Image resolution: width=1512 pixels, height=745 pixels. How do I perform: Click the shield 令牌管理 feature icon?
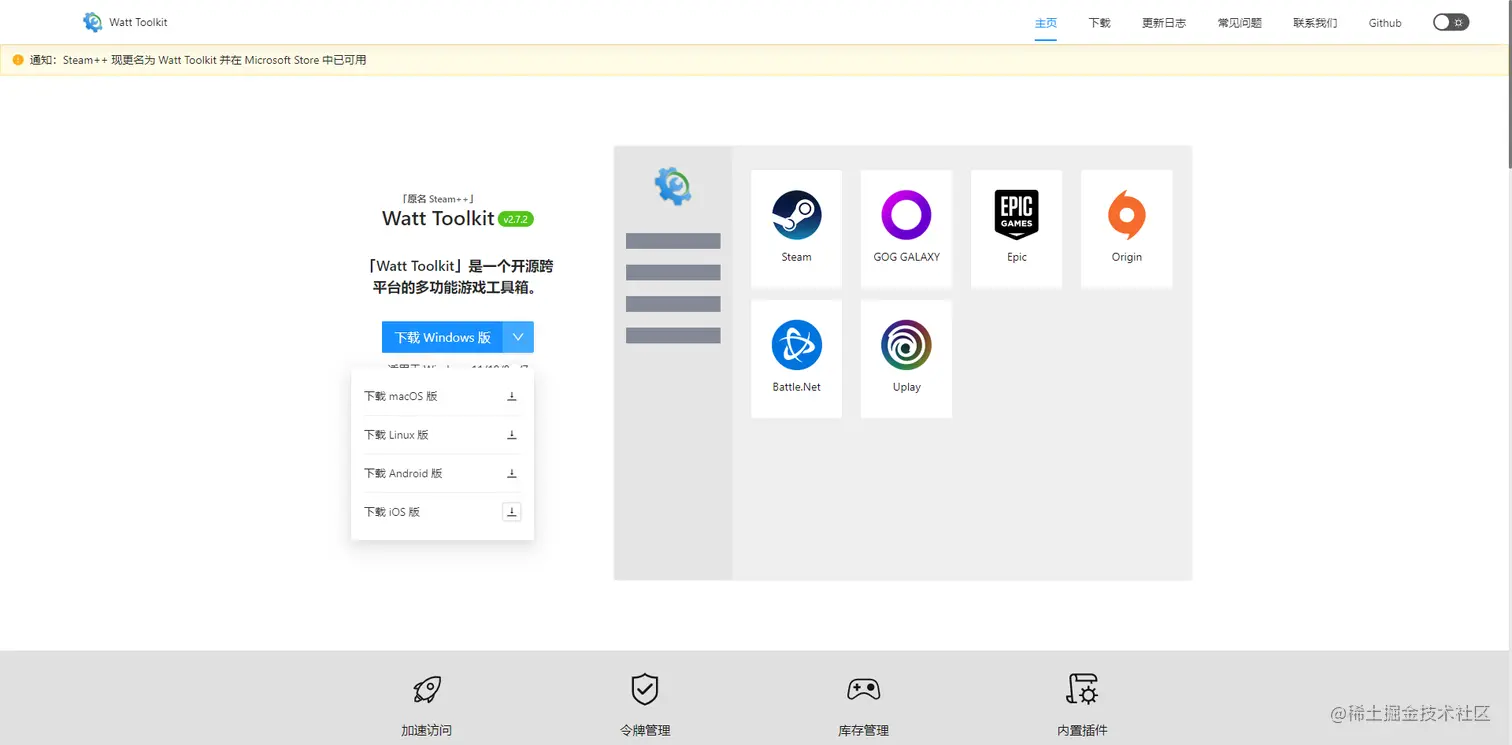click(645, 688)
